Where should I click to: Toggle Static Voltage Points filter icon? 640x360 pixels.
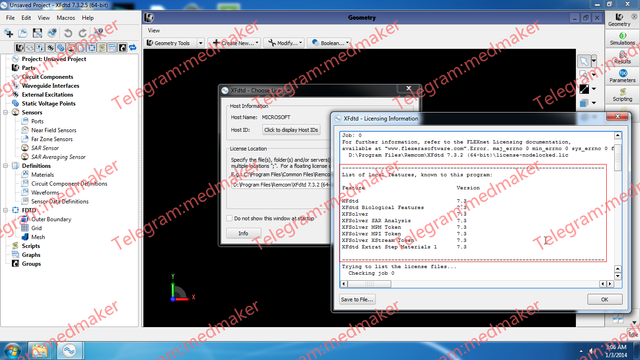(x=60, y=48)
